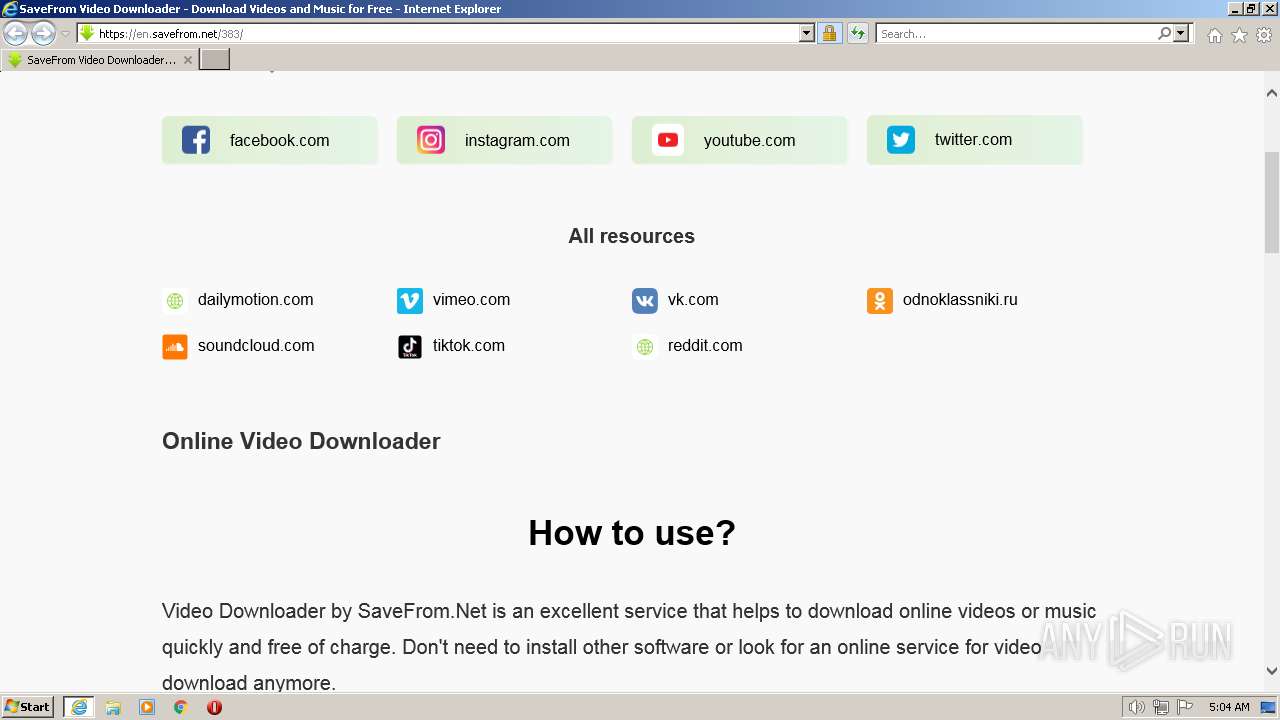Image resolution: width=1280 pixels, height=720 pixels.
Task: Open Internet Explorer from the taskbar
Action: (x=79, y=707)
